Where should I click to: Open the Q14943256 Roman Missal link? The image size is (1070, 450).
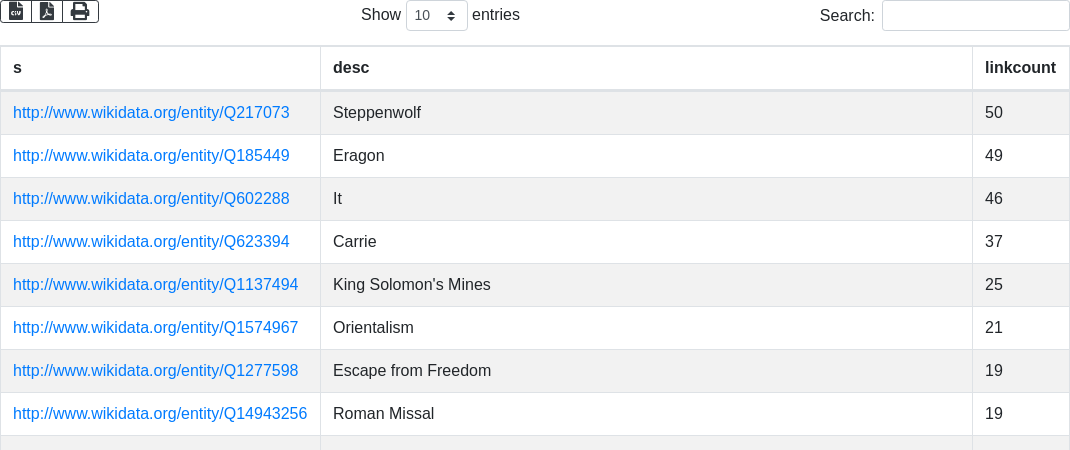(x=160, y=414)
